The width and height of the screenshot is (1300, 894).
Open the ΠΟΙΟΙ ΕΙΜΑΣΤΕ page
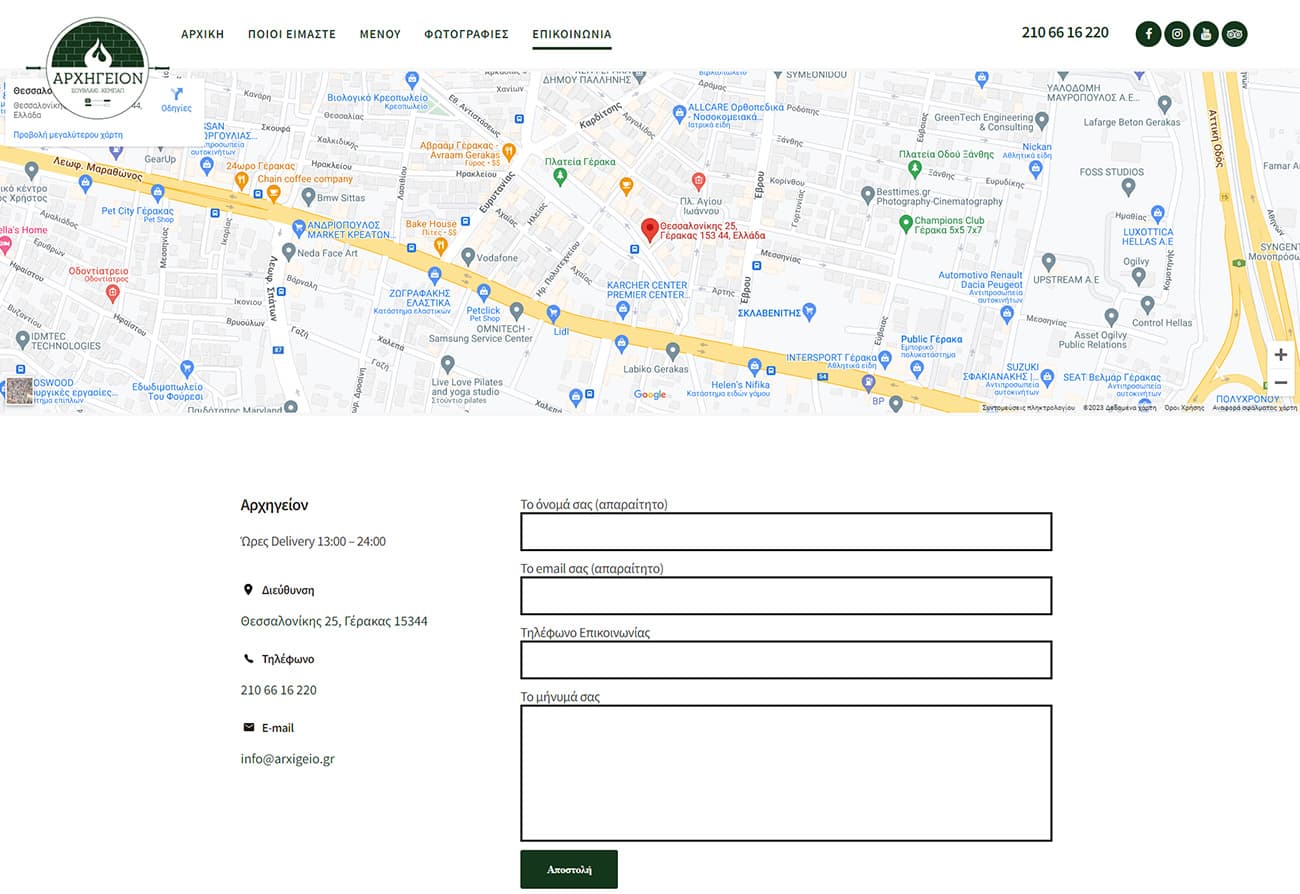tap(292, 34)
